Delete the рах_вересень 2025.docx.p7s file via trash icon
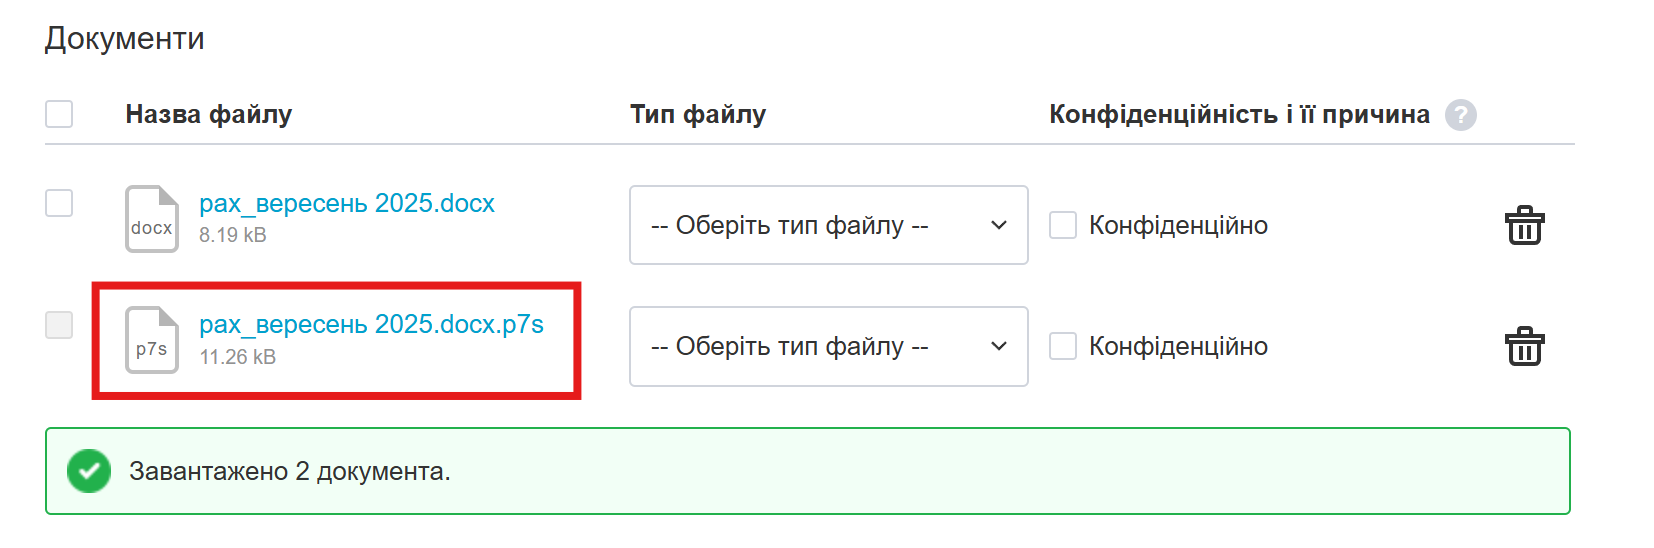This screenshot has height=548, width=1654. [1524, 347]
